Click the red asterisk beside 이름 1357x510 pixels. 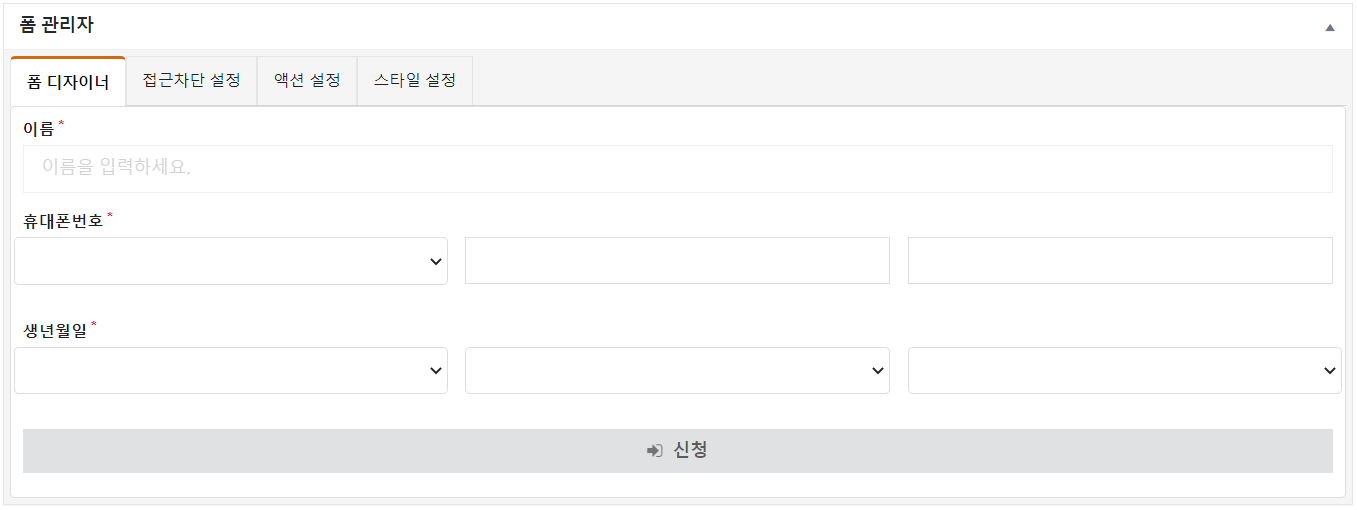(61, 124)
